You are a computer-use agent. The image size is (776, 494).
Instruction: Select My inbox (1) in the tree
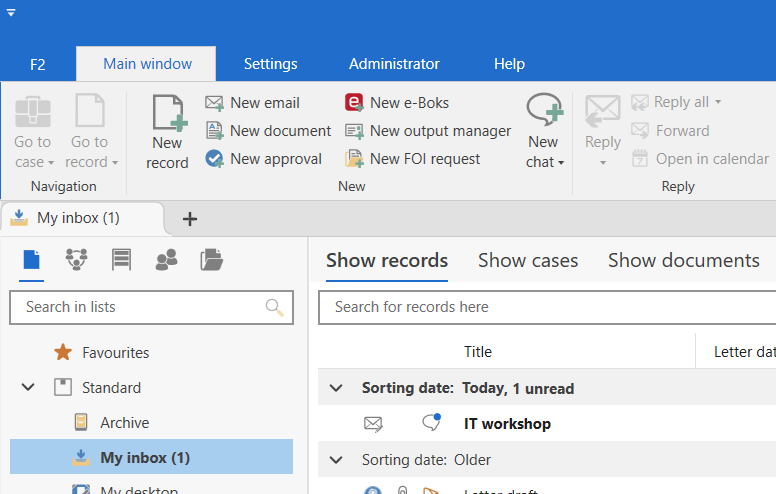tap(151, 457)
